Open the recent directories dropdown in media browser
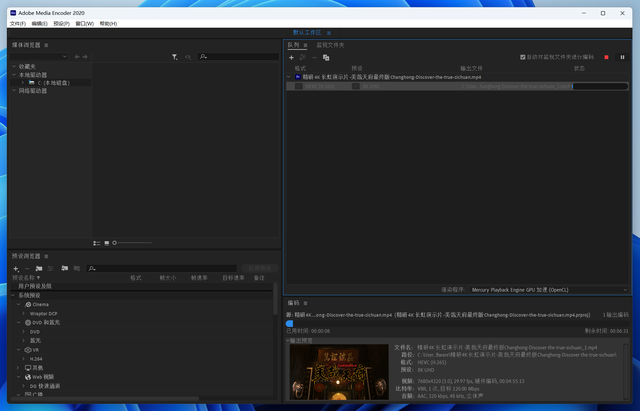Screen dimensions: 640x411 click(x=39, y=56)
